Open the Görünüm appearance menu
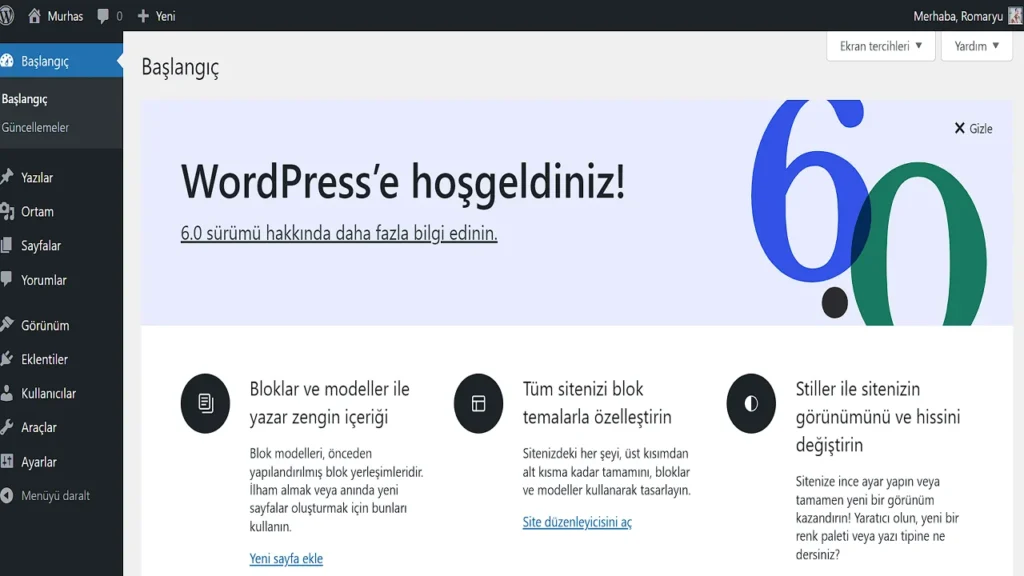The image size is (1024, 576). pos(45,325)
